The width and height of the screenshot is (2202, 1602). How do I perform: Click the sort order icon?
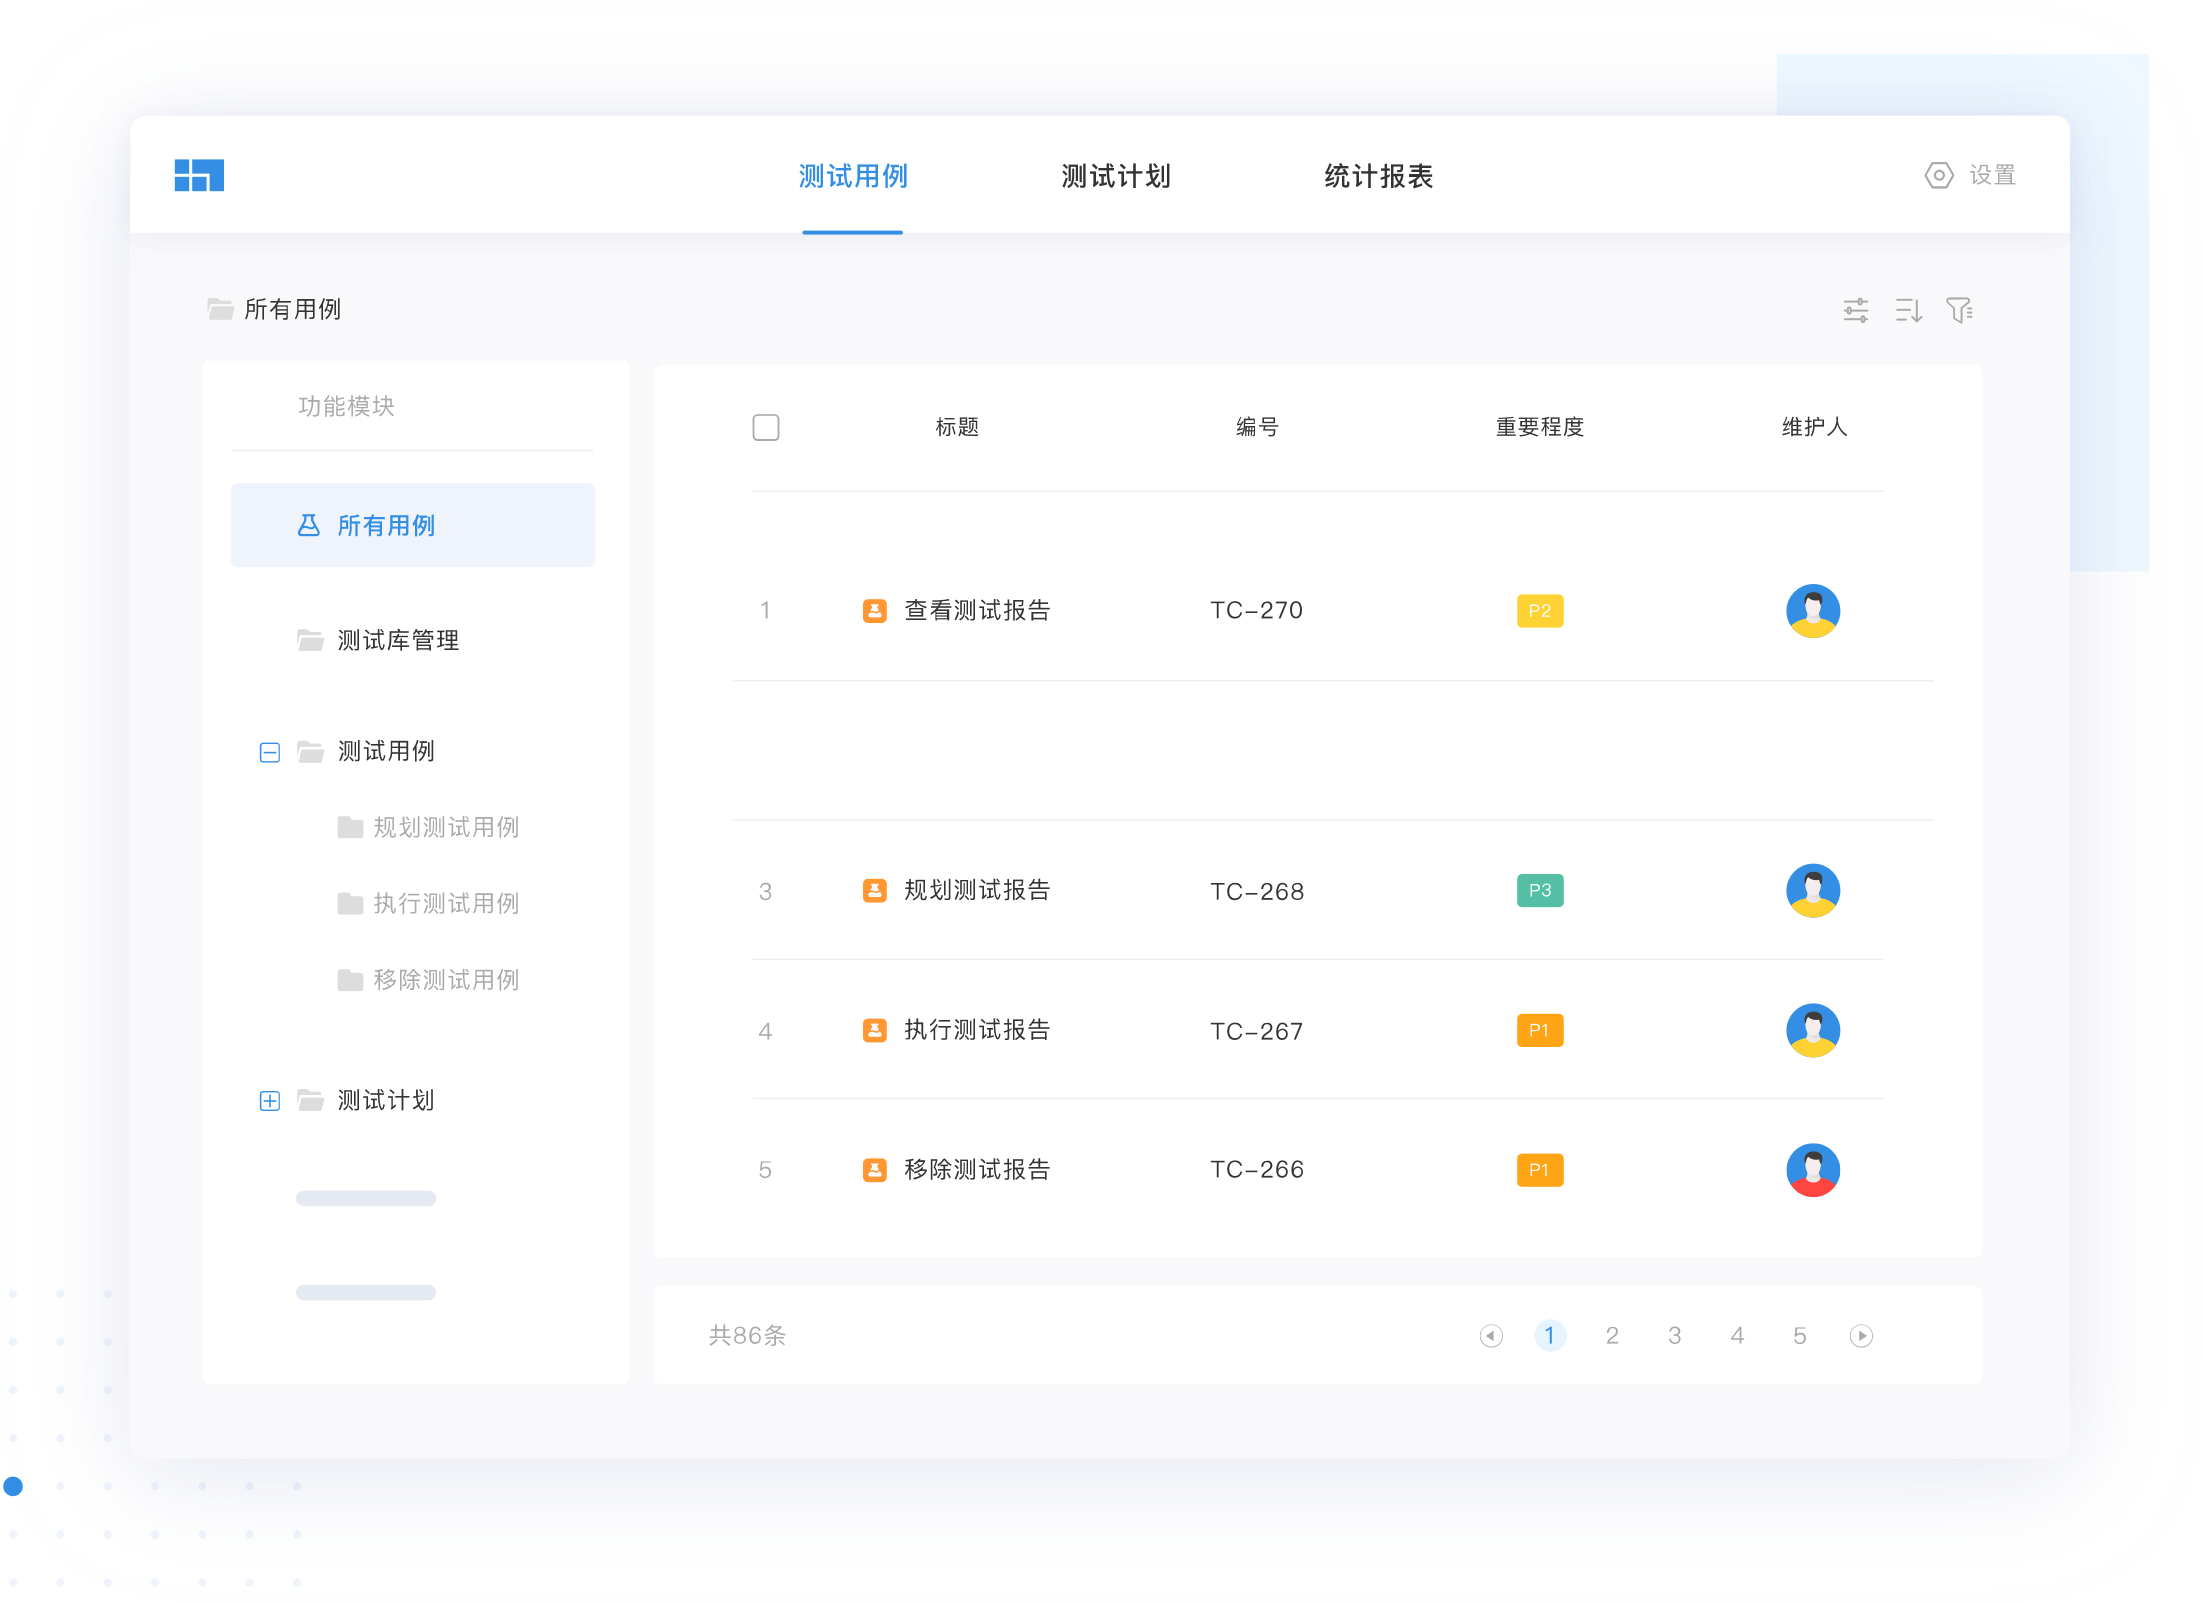pos(1909,310)
